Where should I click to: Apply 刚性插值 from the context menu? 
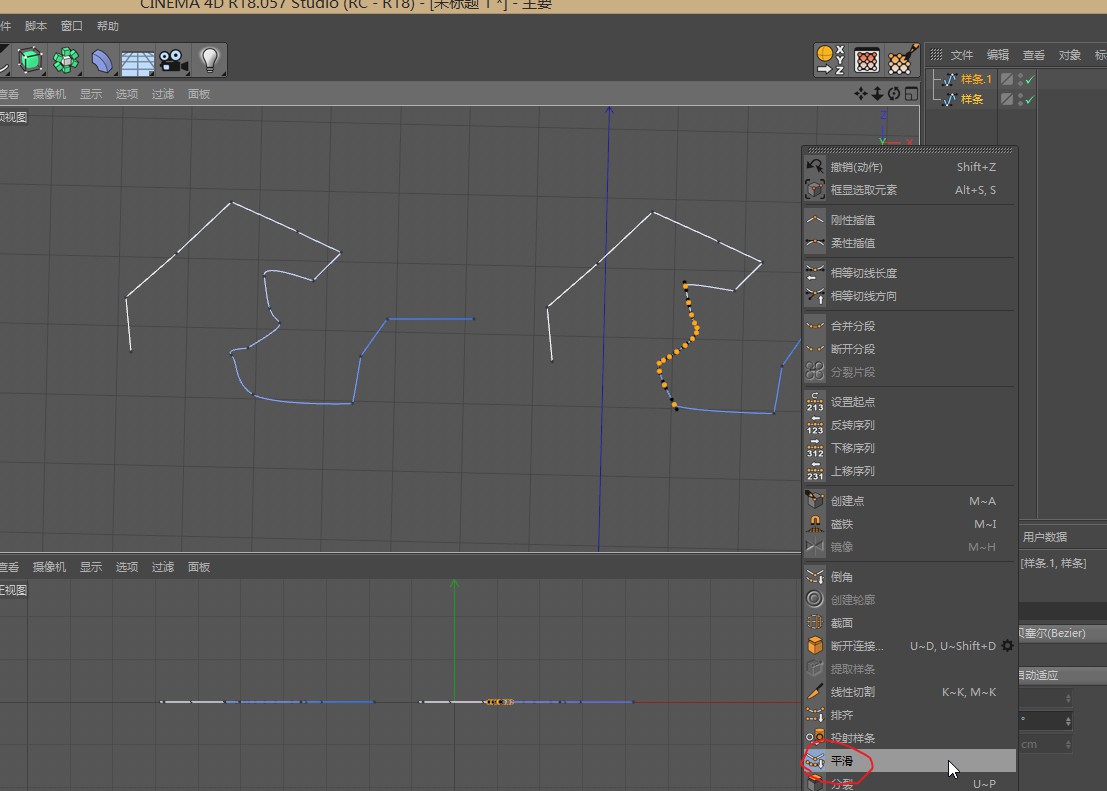point(909,220)
